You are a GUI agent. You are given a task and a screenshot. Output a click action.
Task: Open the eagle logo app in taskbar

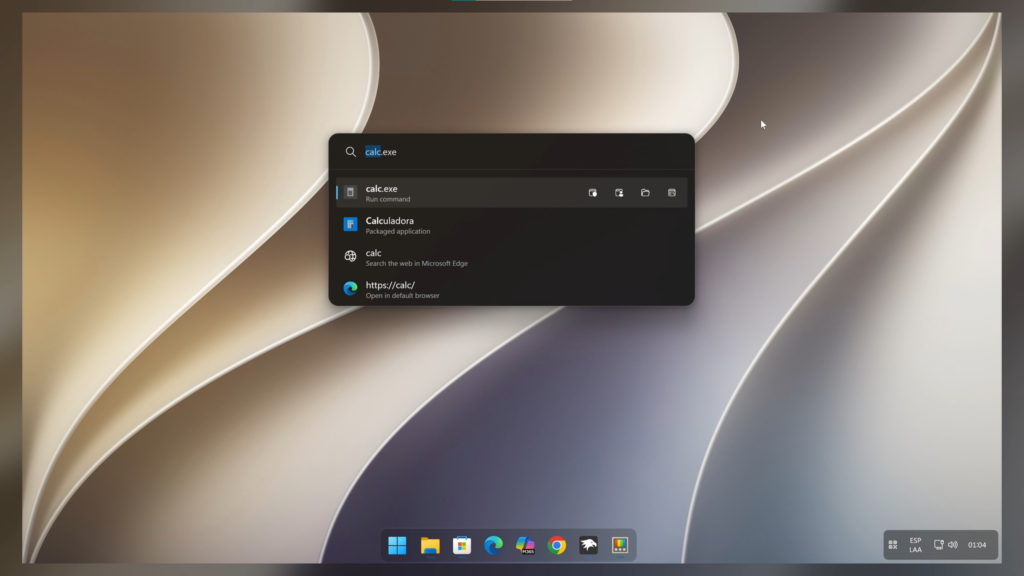pos(588,545)
